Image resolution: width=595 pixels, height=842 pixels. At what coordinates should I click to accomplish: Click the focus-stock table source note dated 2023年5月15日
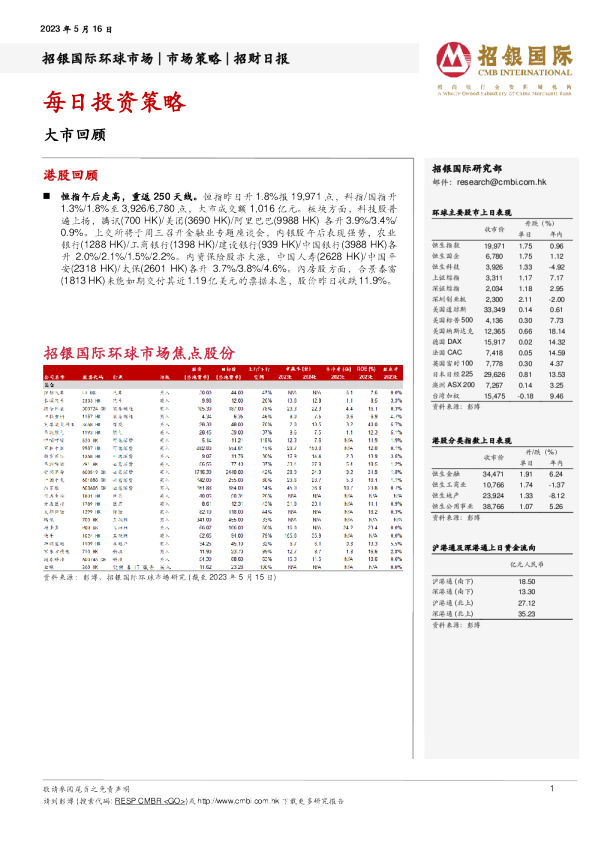160,577
